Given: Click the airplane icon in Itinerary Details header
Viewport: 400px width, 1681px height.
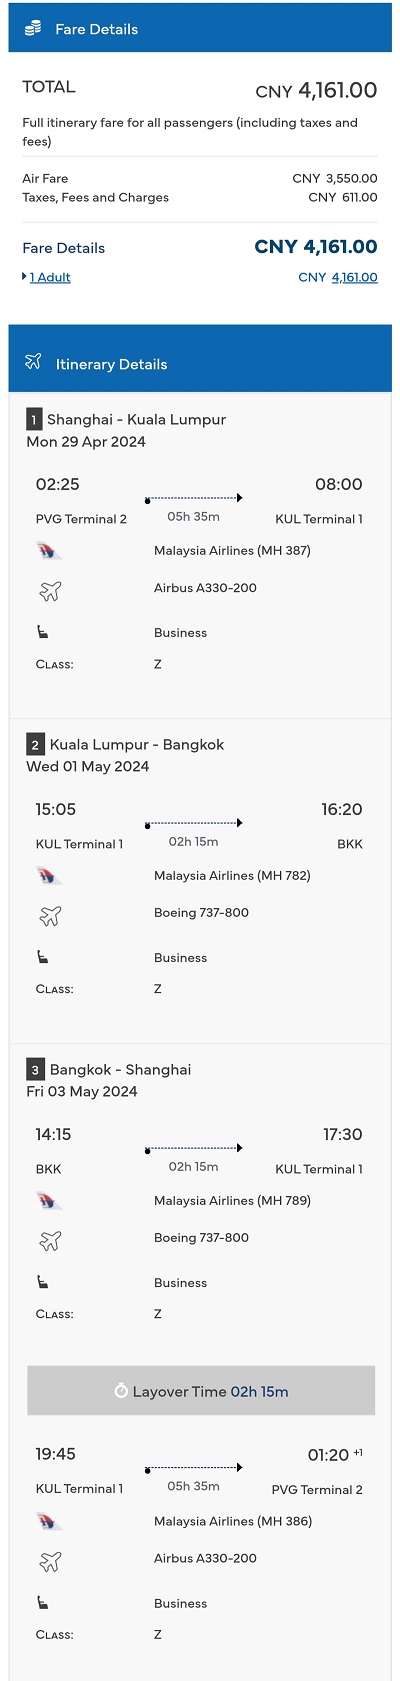Looking at the screenshot, I should (x=33, y=362).
